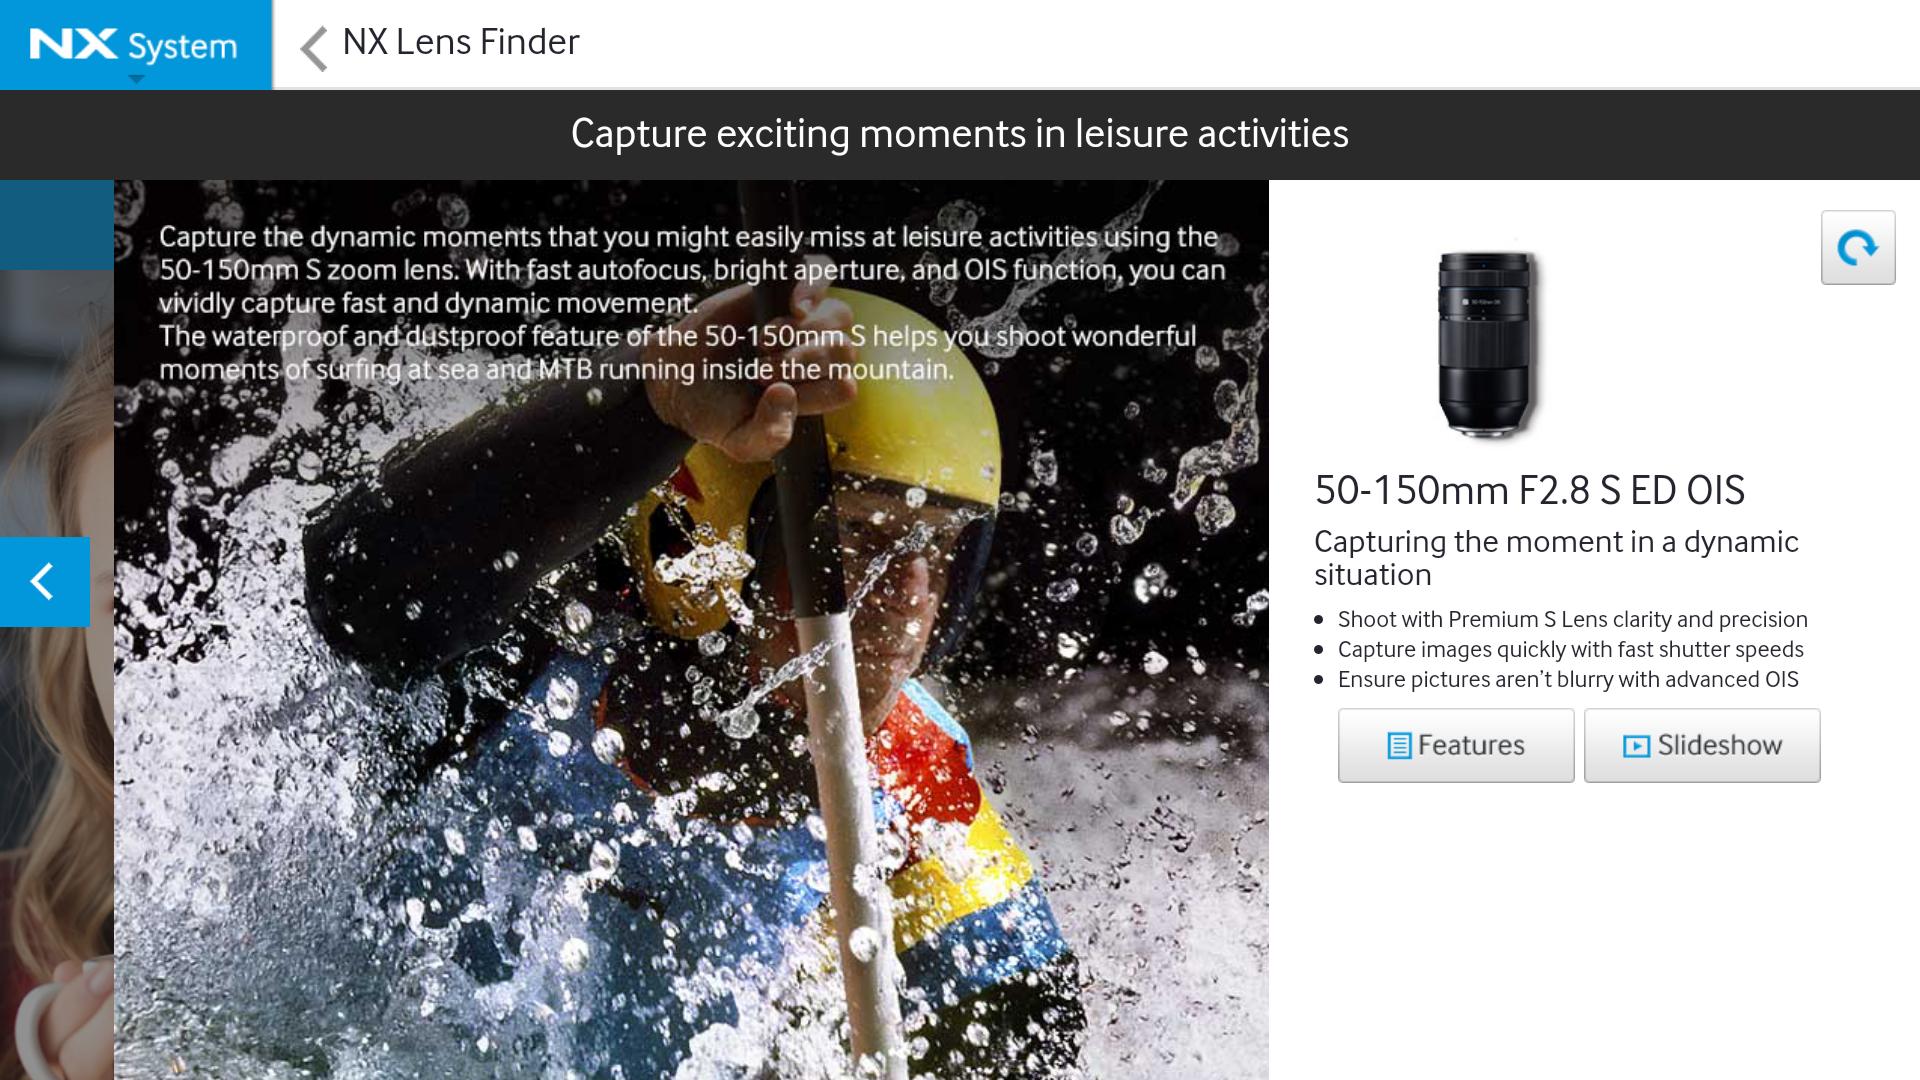Show previous slide with left arrow button

(x=45, y=582)
